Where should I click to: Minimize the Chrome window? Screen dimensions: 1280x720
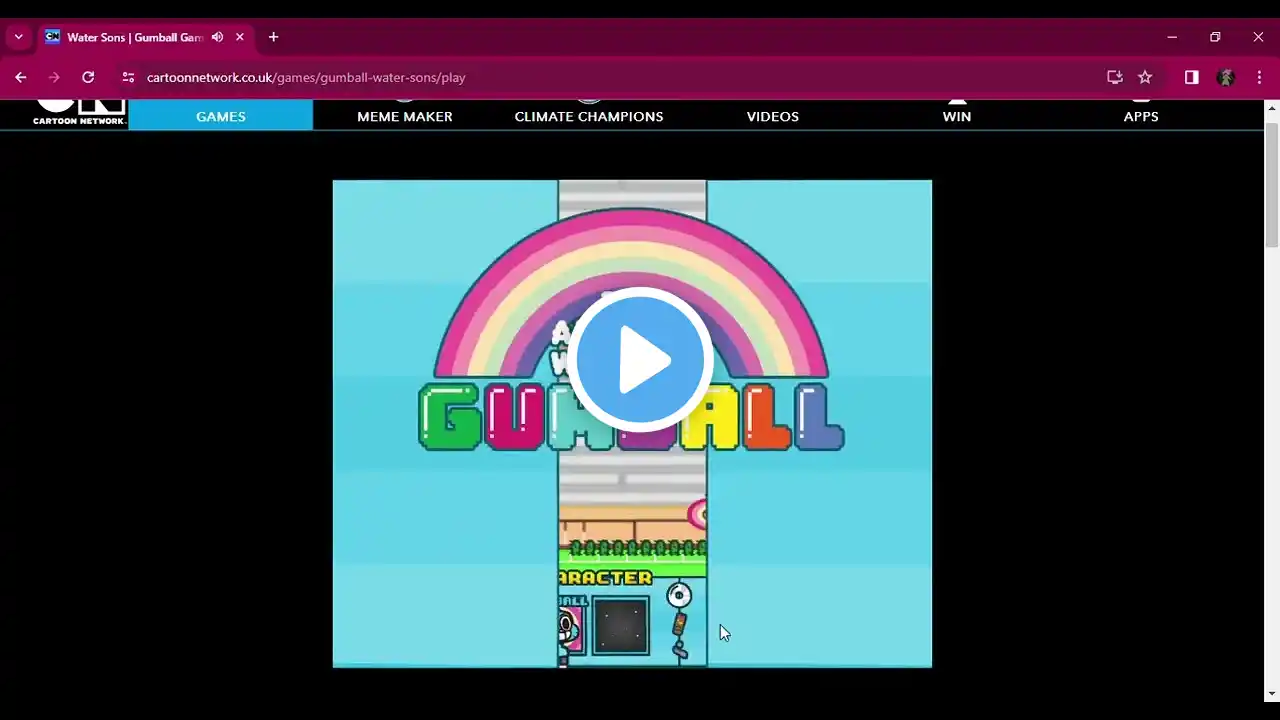(1172, 37)
